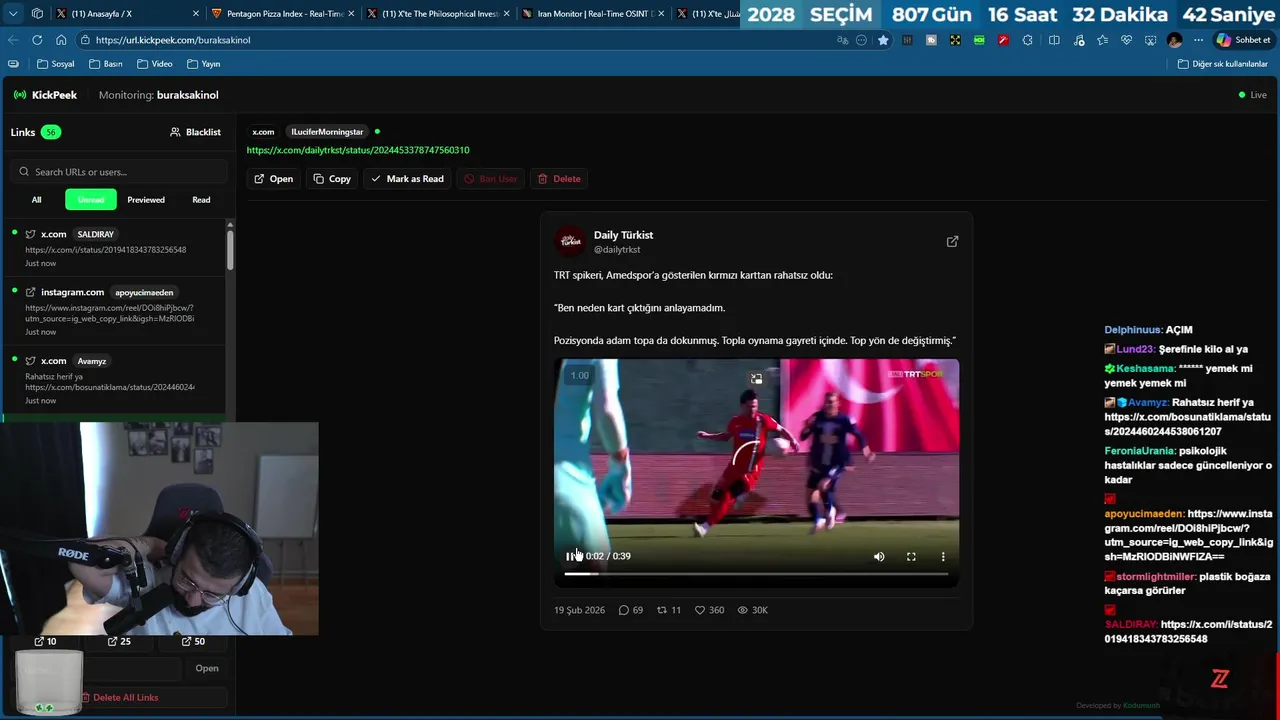This screenshot has width=1280, height=720.
Task: Click the Ban User button
Action: [x=491, y=179]
